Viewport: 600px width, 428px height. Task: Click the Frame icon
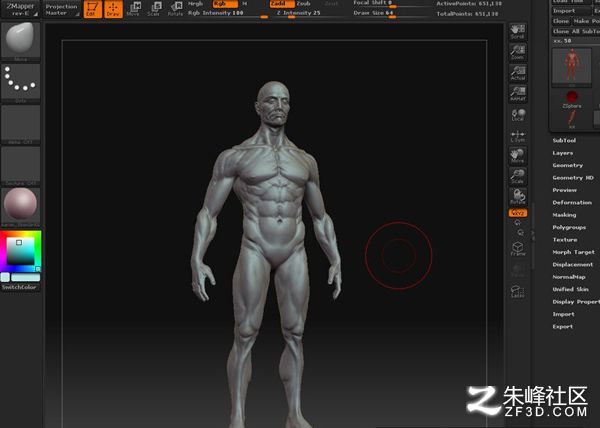tap(518, 249)
